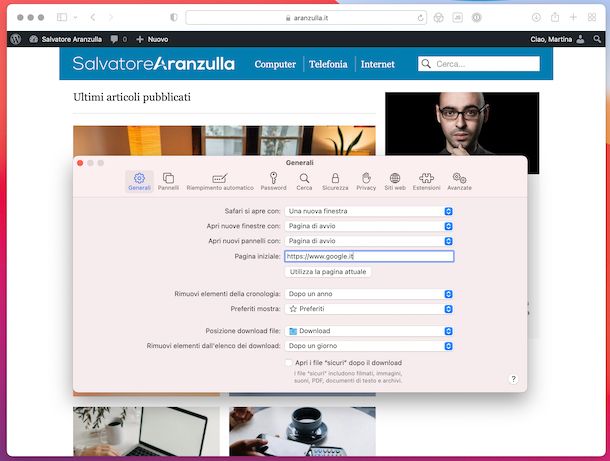Open the Sicurezza preferences tab

(335, 181)
